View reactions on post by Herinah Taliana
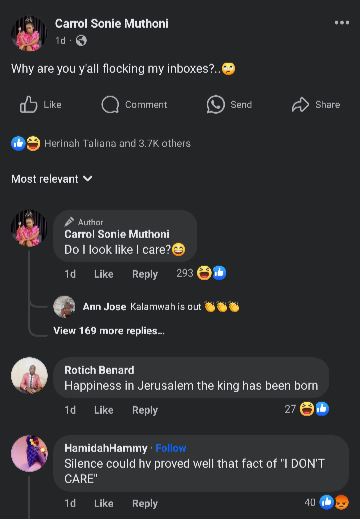 [x=101, y=143]
